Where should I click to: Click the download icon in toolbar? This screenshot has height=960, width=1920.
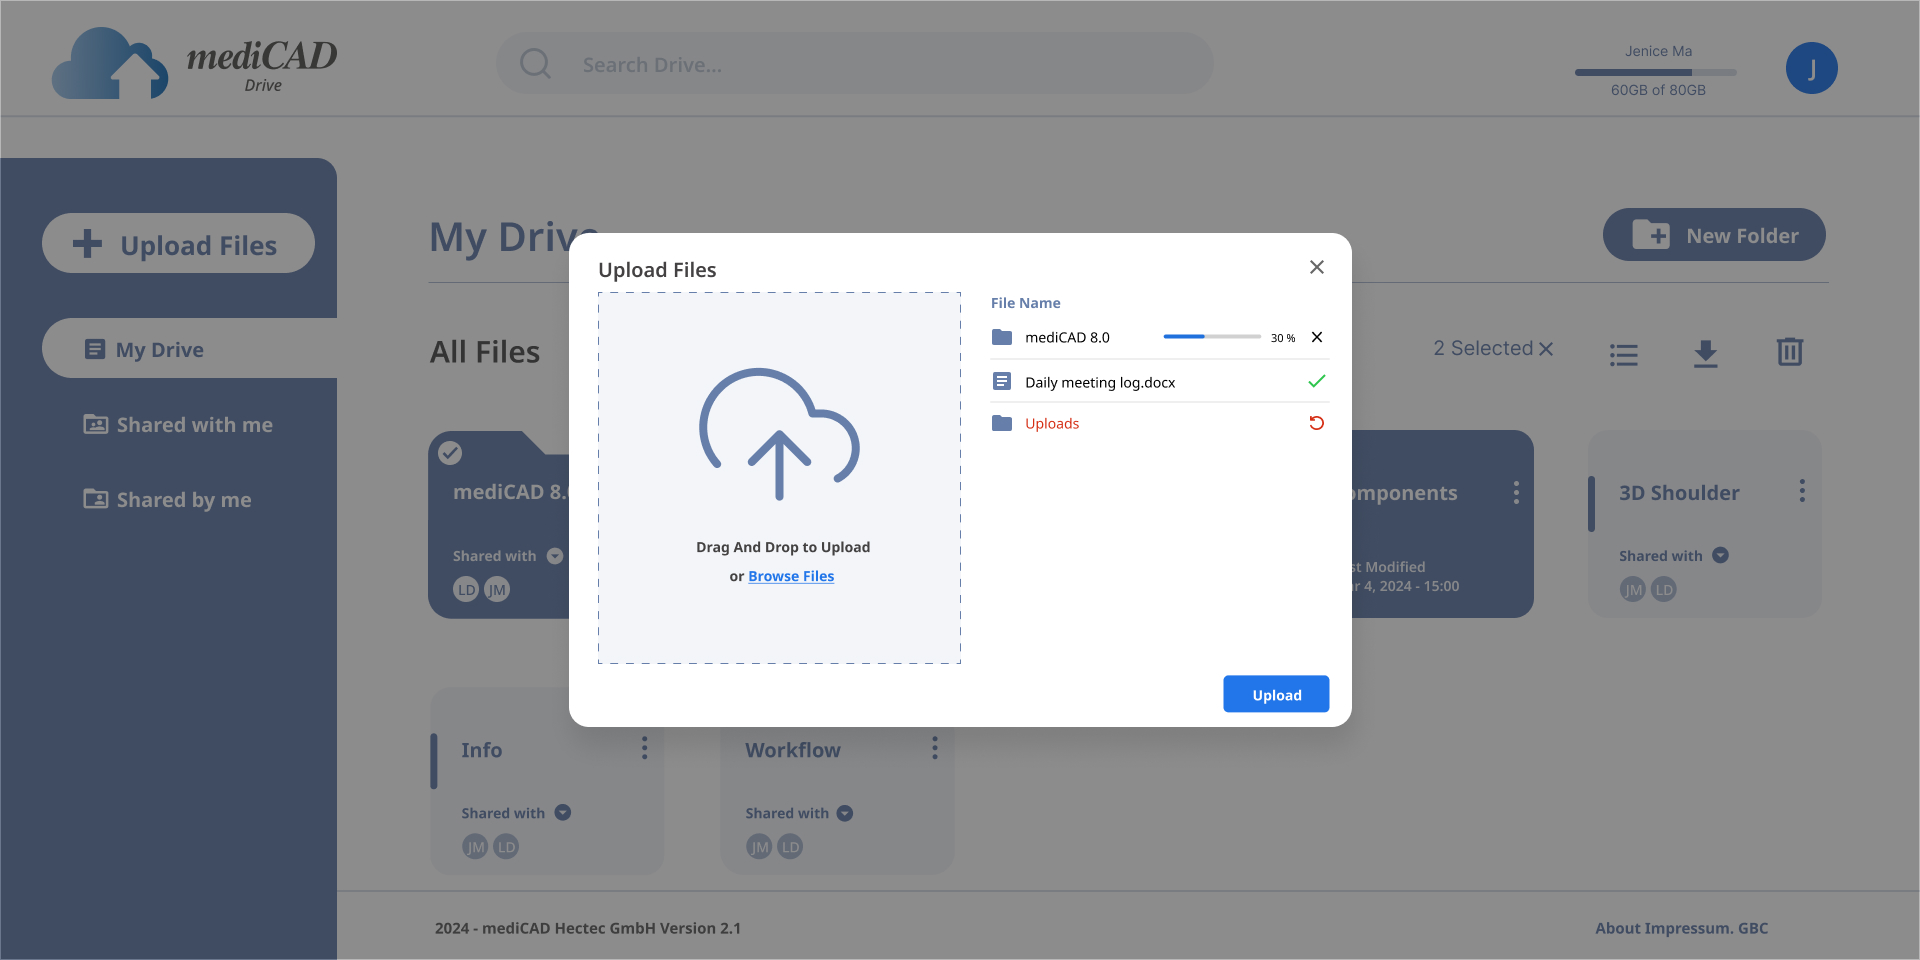pos(1706,353)
